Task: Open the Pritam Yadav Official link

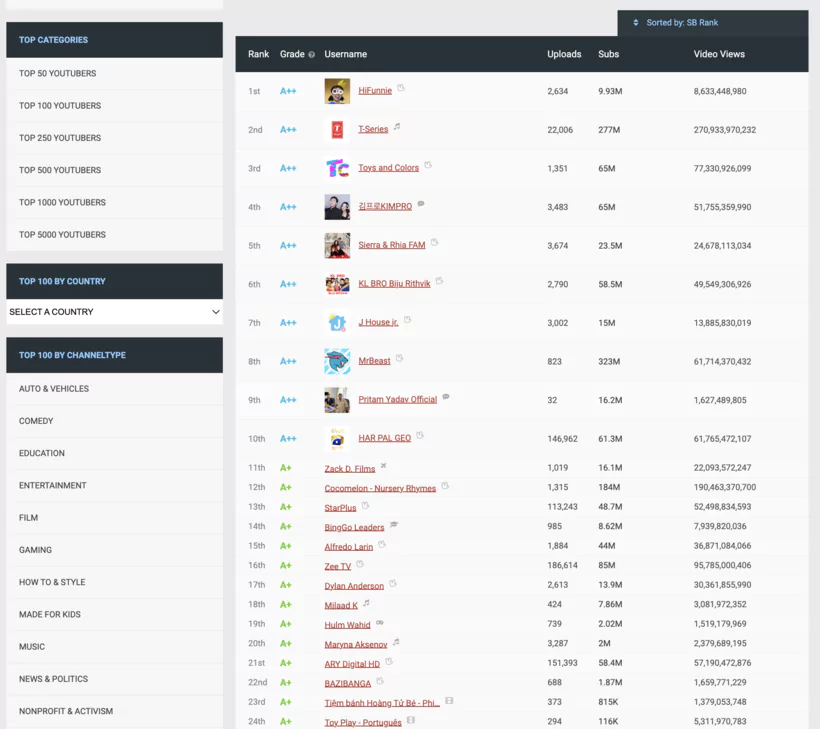Action: click(x=397, y=400)
